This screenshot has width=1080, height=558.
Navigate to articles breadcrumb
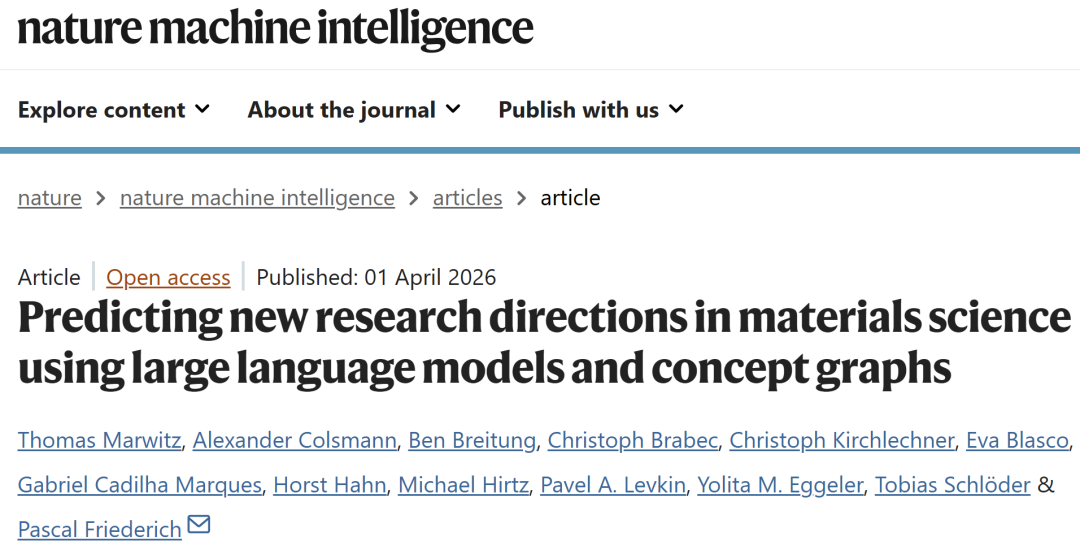tap(467, 198)
